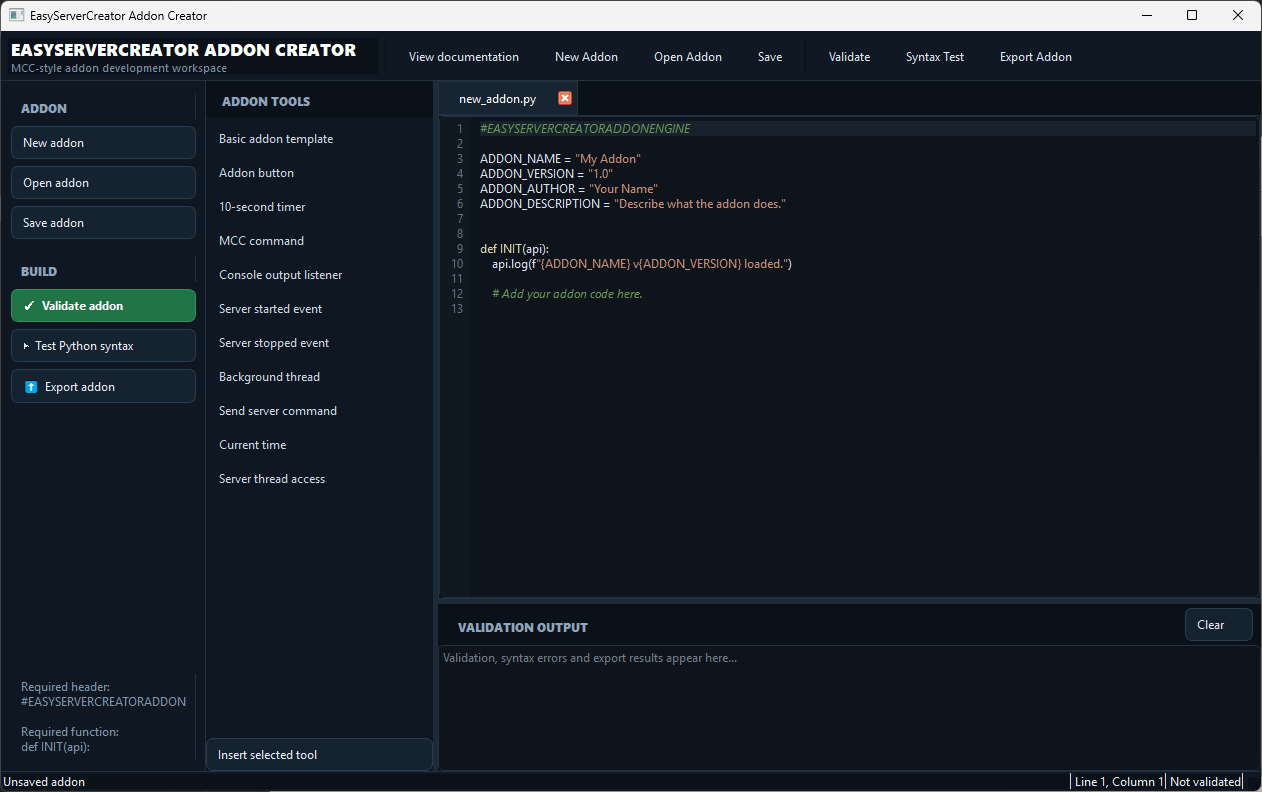
Task: Select Console output listener tool
Action: pyautogui.click(x=319, y=275)
